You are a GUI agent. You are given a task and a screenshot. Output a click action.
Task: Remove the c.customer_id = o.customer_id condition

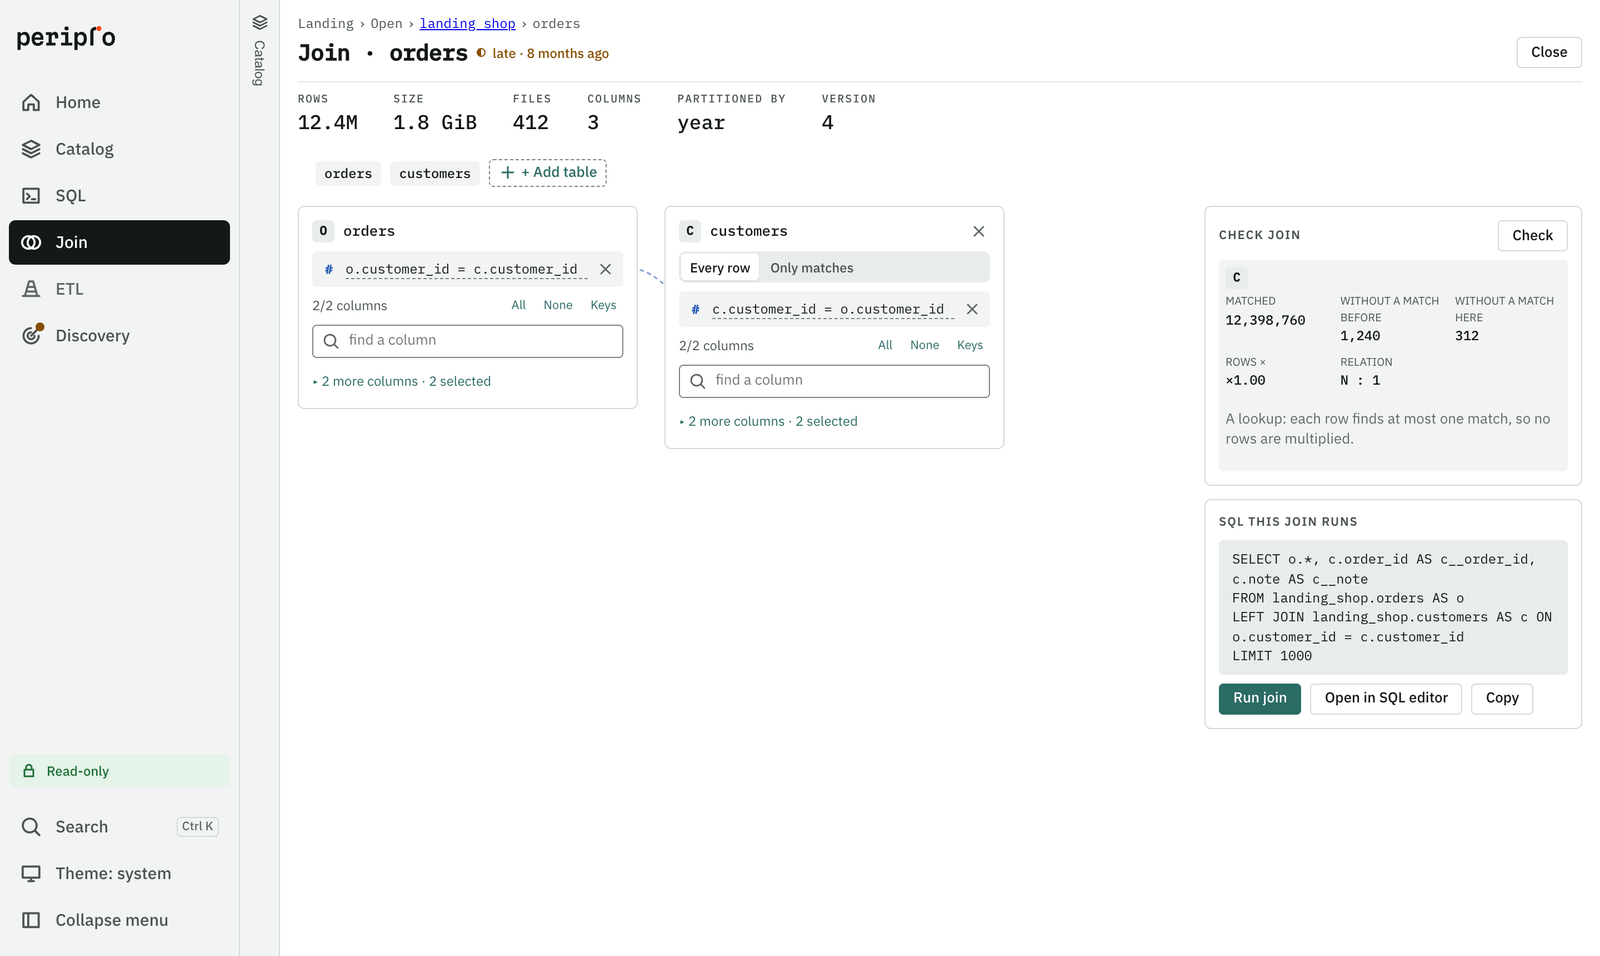972,309
